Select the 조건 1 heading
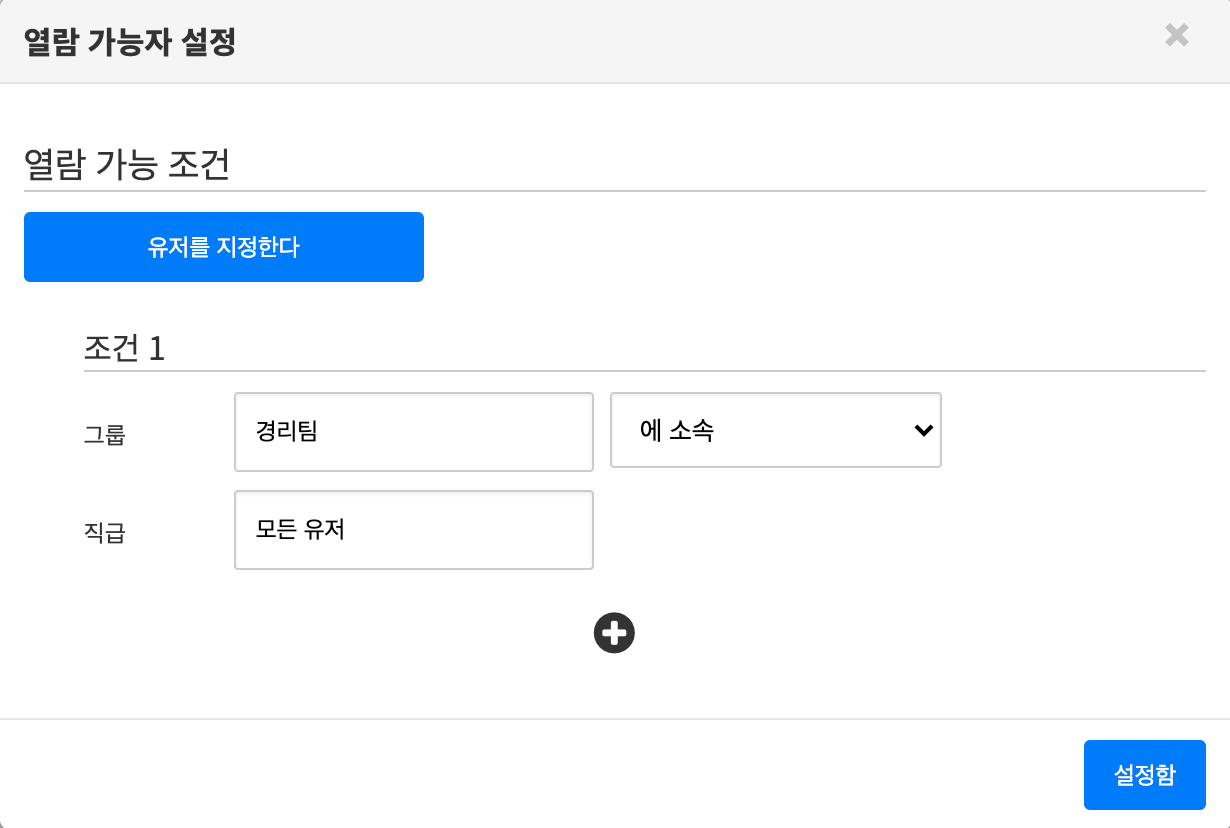The image size is (1230, 828). 125,349
